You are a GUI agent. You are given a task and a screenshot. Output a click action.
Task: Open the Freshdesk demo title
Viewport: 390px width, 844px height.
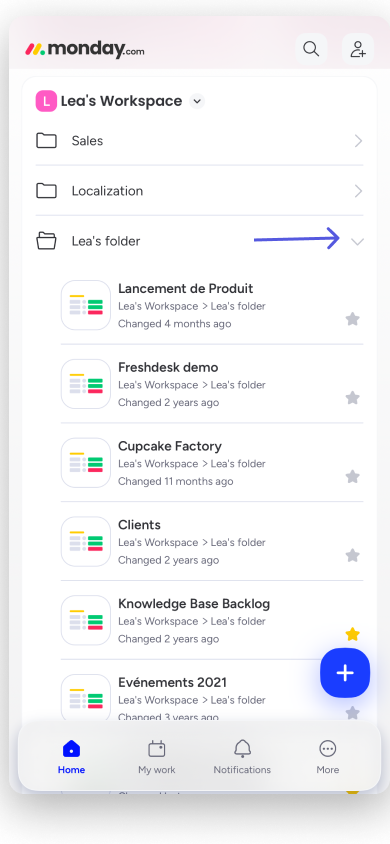(168, 368)
